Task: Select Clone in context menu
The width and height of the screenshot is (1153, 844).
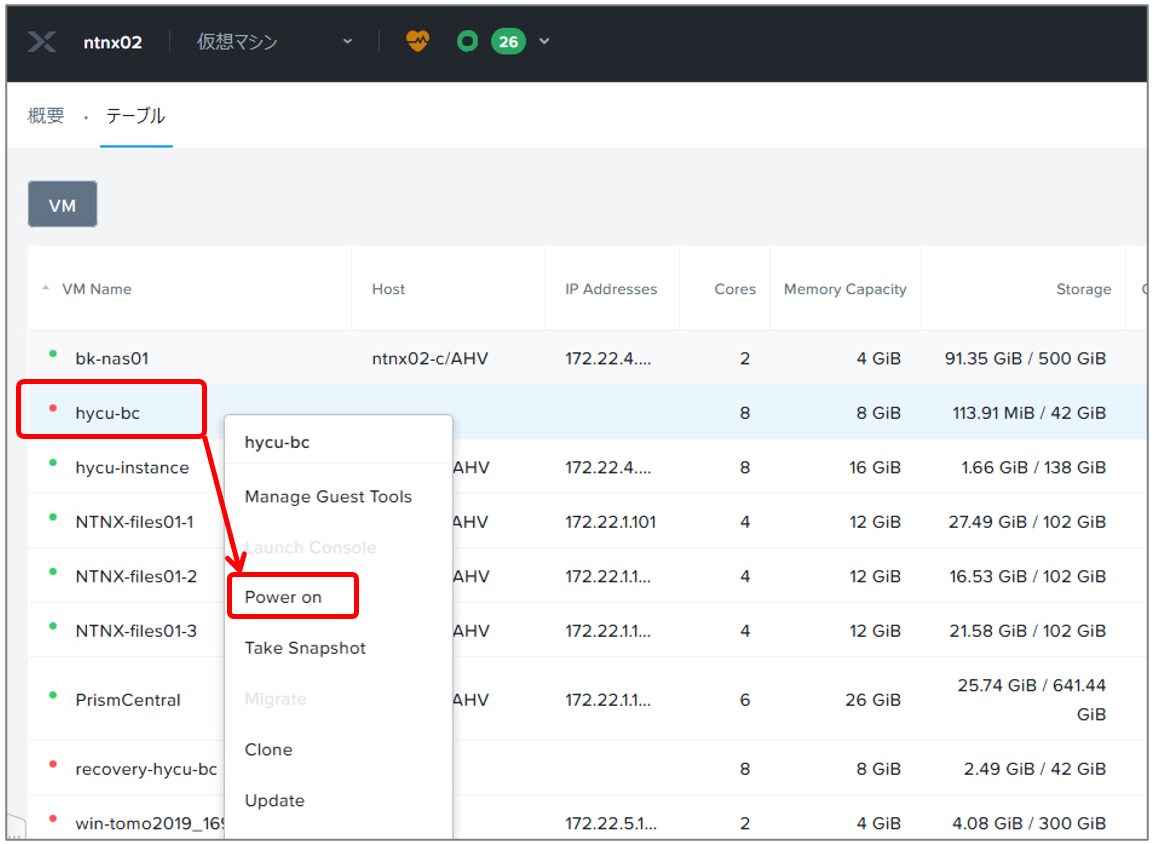Action: [x=268, y=750]
